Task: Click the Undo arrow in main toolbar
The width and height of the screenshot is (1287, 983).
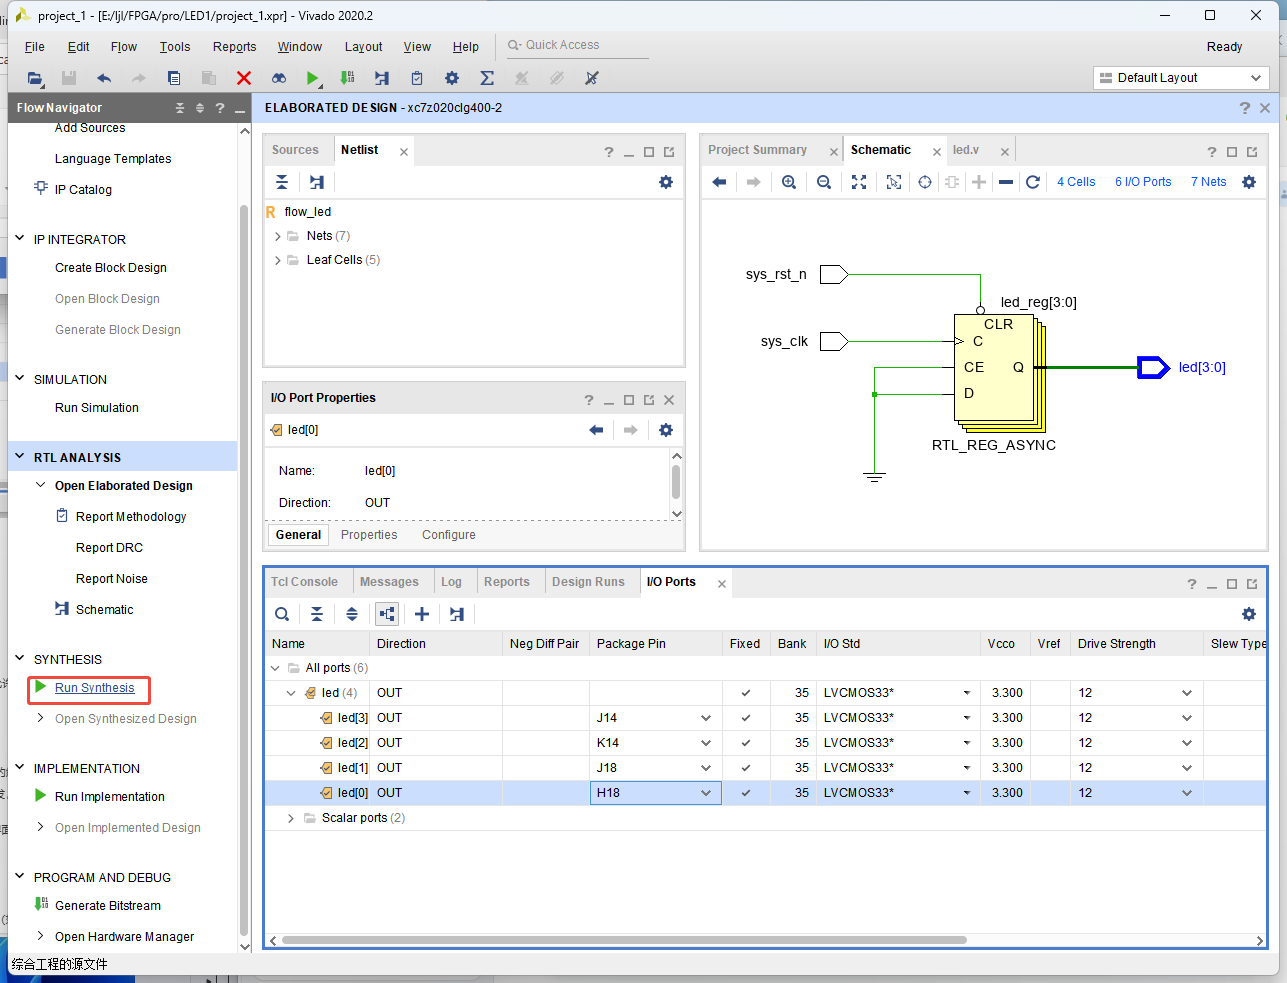Action: pos(104,78)
